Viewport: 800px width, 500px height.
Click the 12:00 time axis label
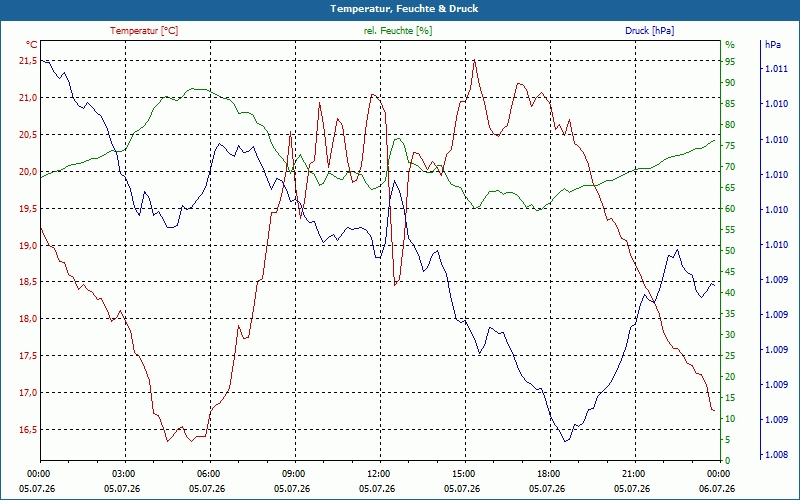click(380, 474)
